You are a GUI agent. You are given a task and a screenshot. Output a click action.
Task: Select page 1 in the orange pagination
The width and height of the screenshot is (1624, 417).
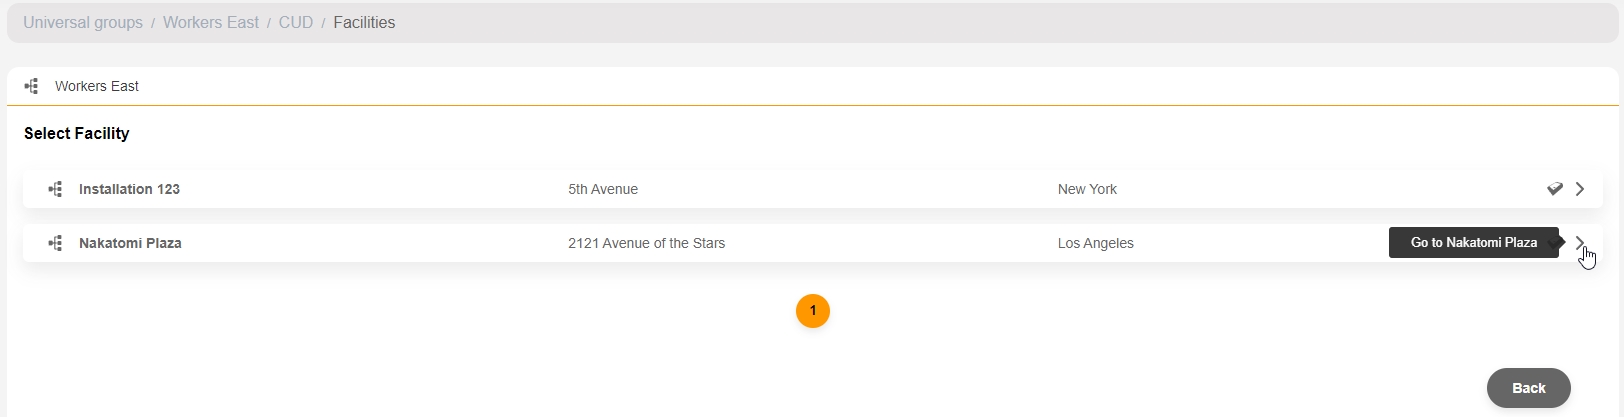[813, 311]
